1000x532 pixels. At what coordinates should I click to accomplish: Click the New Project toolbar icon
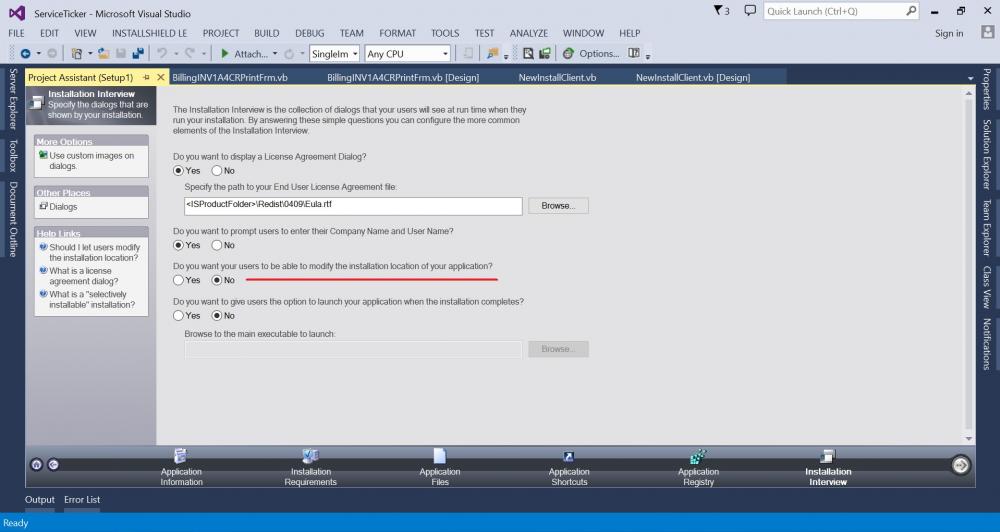[x=77, y=54]
